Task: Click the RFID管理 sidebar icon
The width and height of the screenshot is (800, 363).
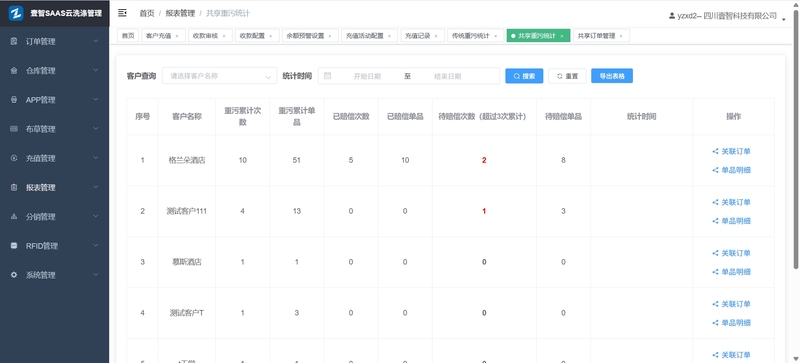Action: (14, 246)
